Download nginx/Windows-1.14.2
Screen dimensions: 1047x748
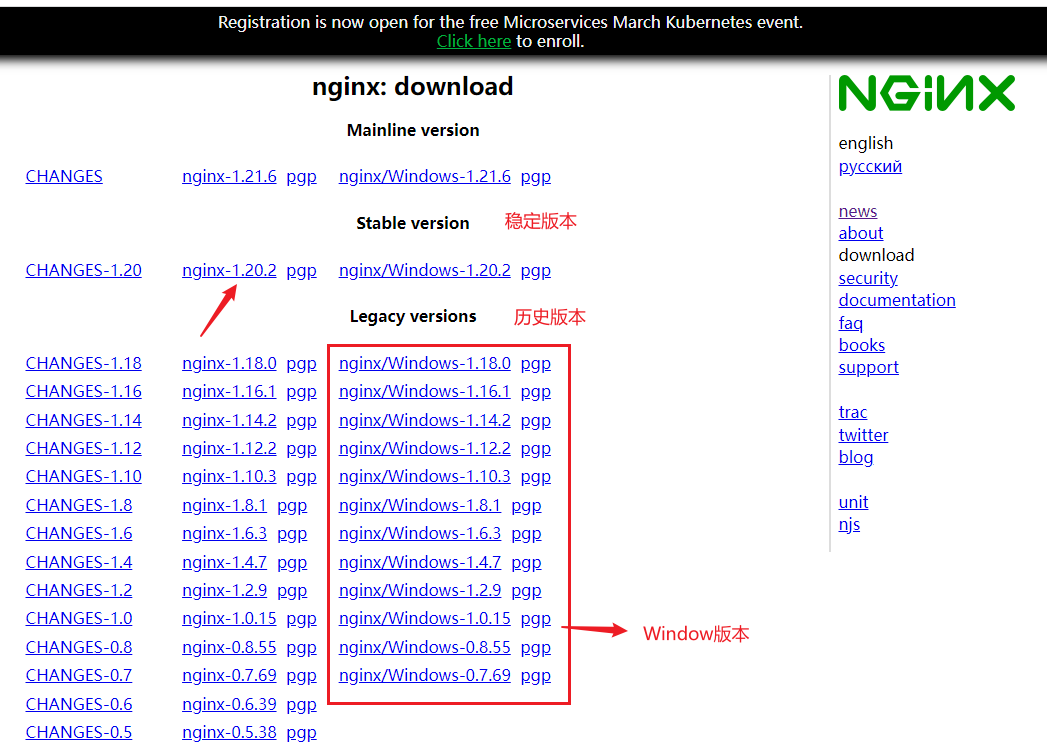point(425,421)
